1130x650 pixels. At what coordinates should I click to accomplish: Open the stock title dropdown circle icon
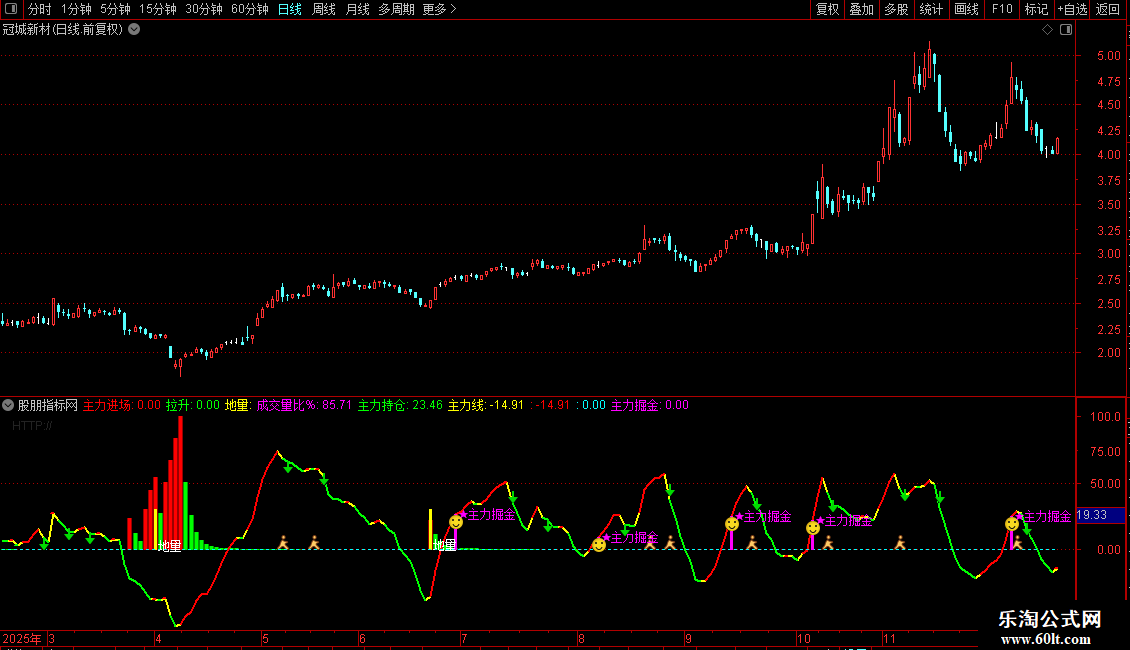[134, 30]
